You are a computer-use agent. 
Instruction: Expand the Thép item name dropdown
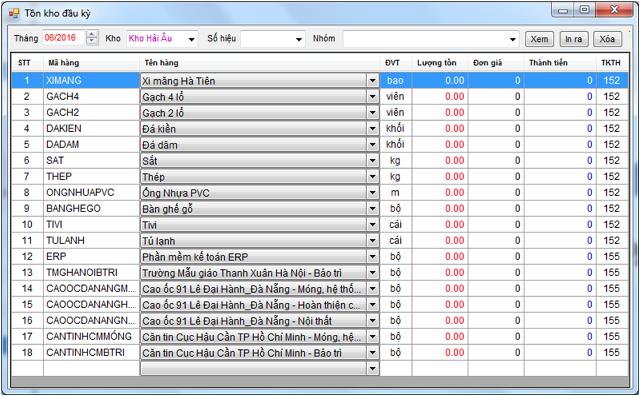click(372, 177)
